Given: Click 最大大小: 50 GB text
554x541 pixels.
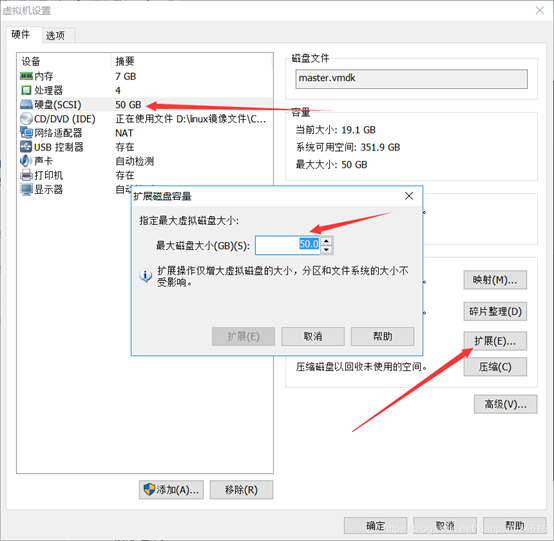Looking at the screenshot, I should pos(331,165).
